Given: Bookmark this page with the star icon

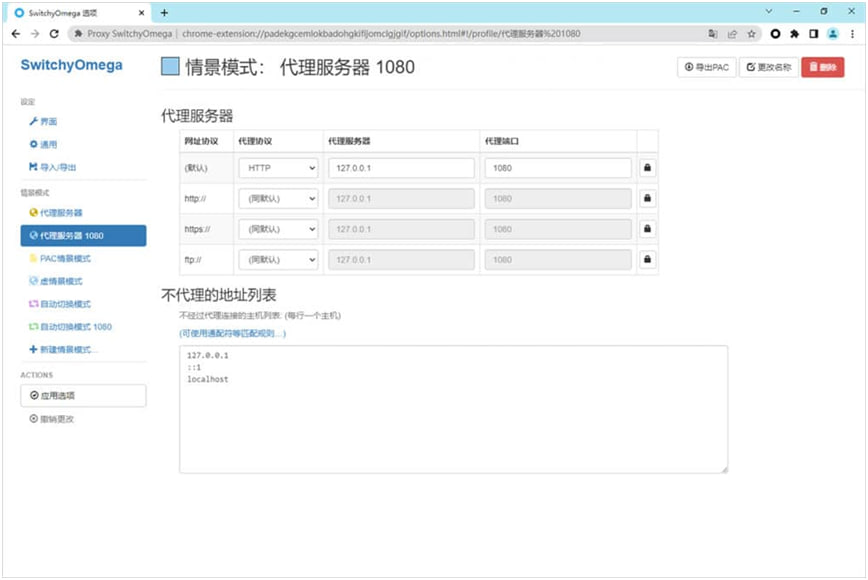Looking at the screenshot, I should (x=751, y=33).
